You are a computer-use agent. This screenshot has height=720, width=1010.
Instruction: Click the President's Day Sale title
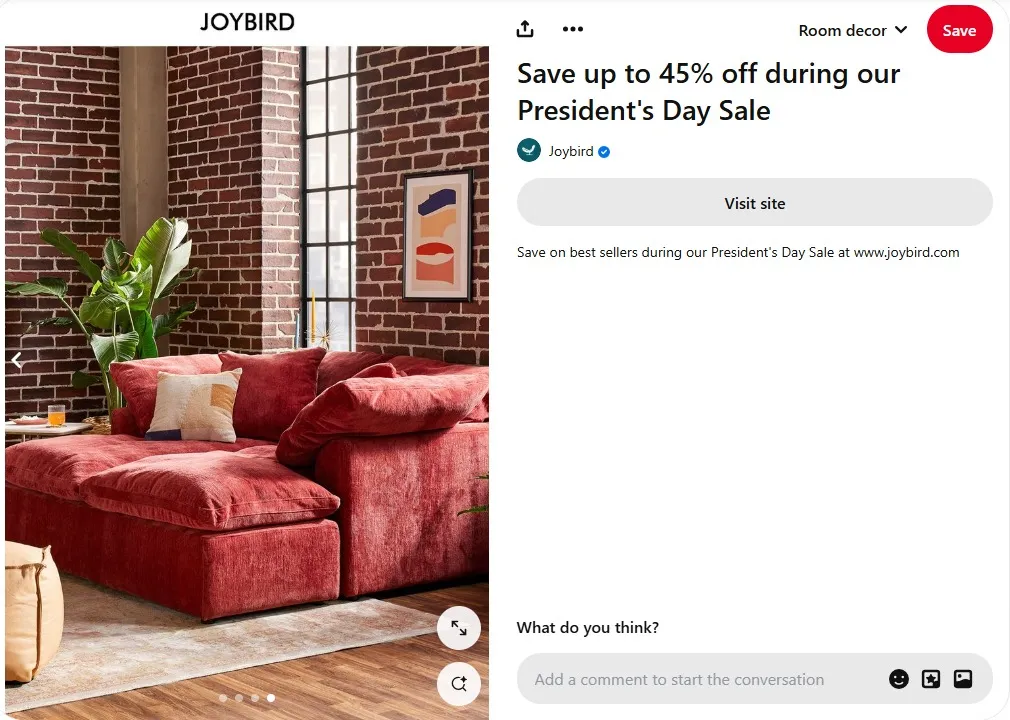click(x=708, y=92)
